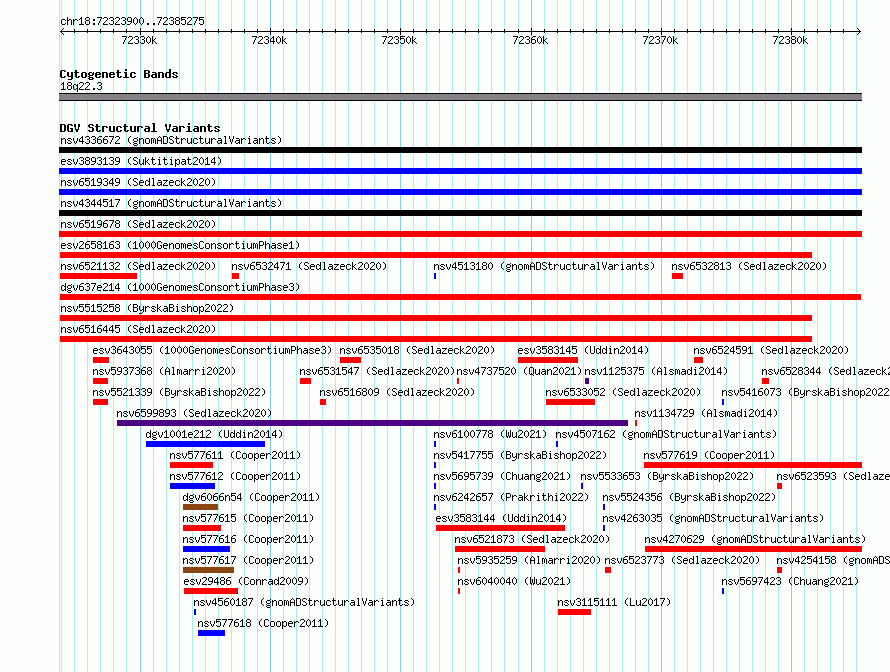Viewport: 890px width, 672px height.
Task: Select nsv5524356 (ByrskaBishop2022) label
Action: 689,497
